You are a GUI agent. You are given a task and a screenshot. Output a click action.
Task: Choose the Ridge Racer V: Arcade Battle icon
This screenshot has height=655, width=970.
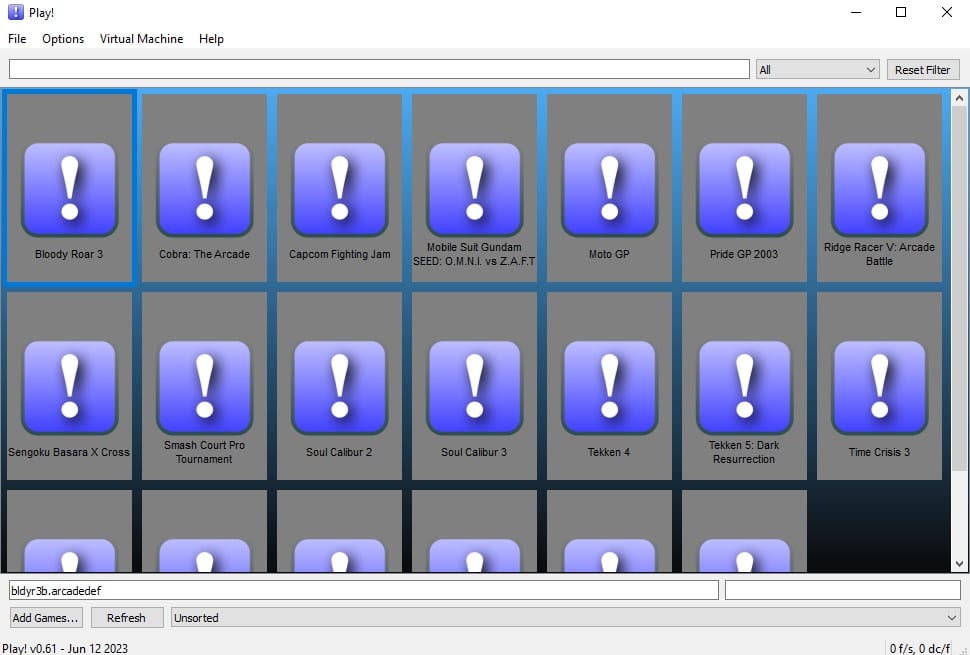tap(880, 189)
